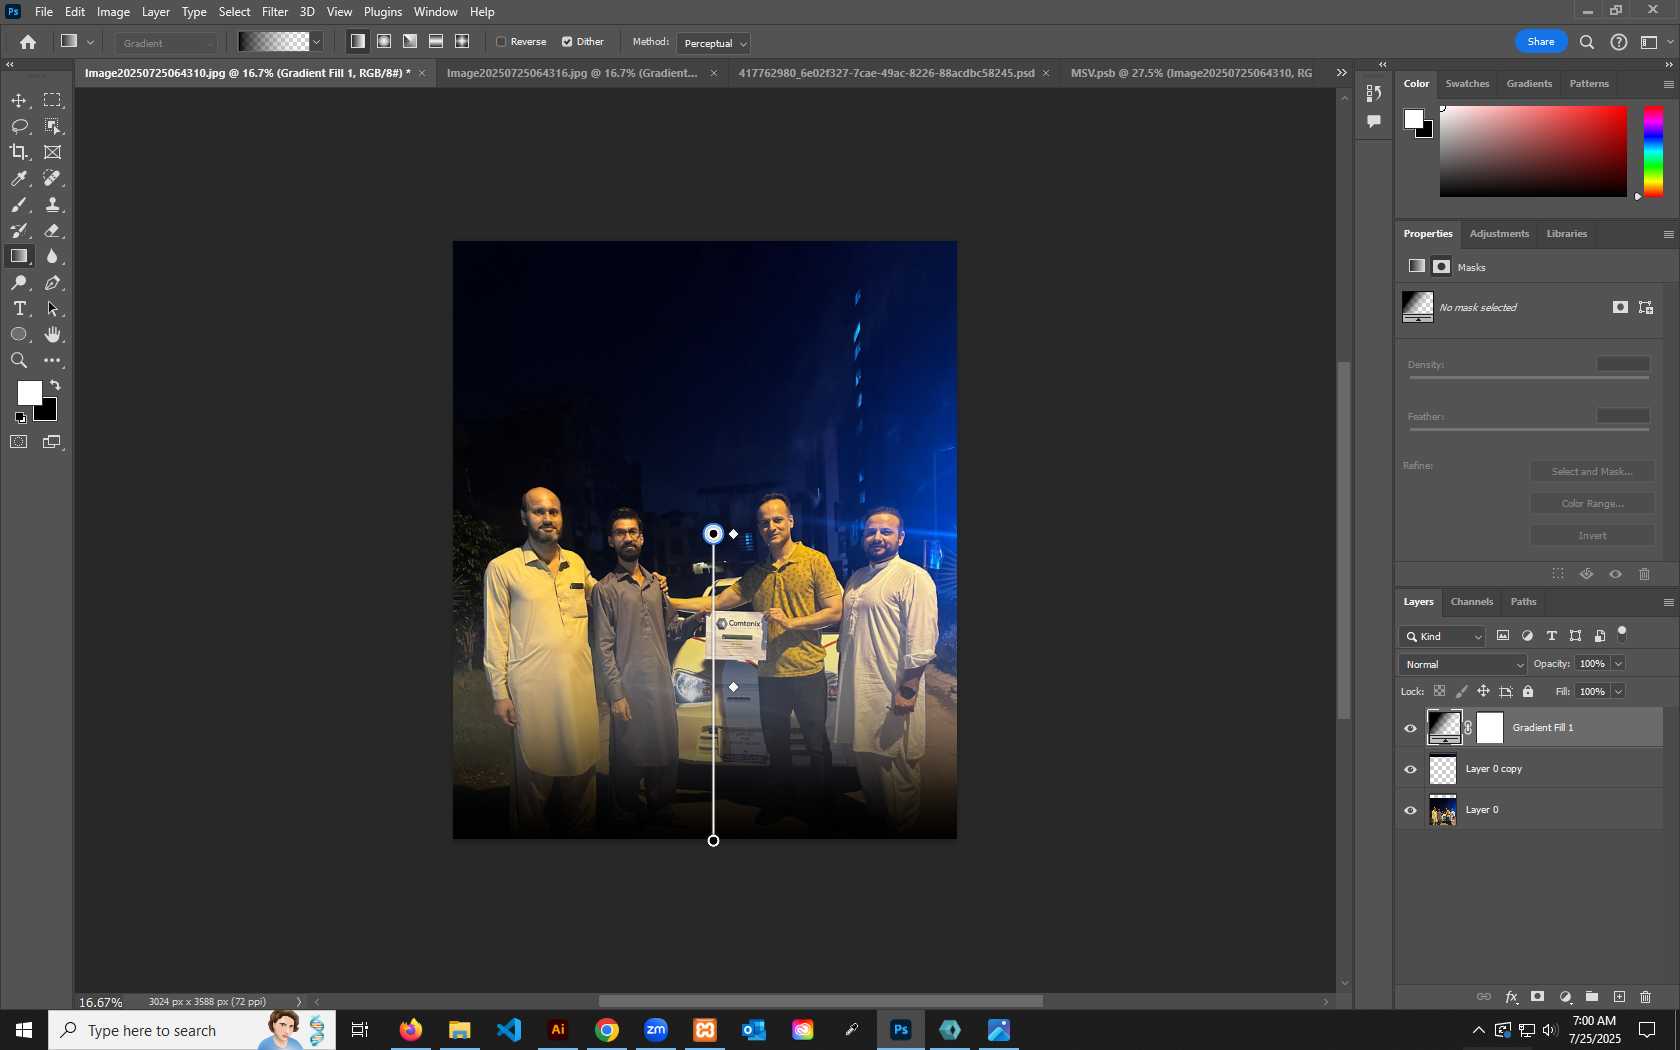Choose the Linear gradient style button

(358, 42)
